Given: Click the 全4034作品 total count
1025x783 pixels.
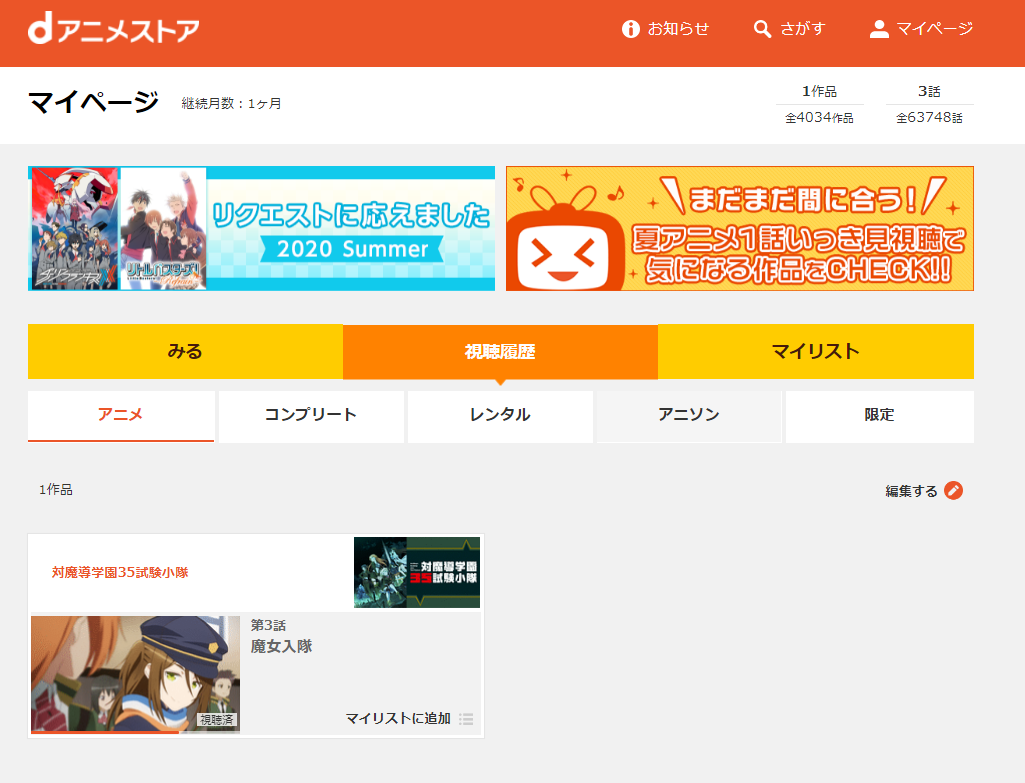Looking at the screenshot, I should coord(819,118).
